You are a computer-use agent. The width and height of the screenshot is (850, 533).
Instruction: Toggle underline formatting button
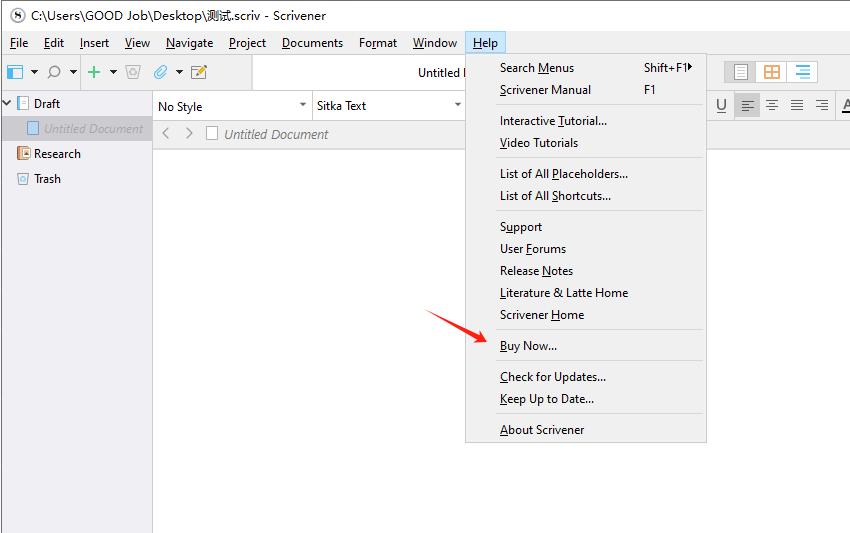pos(721,105)
